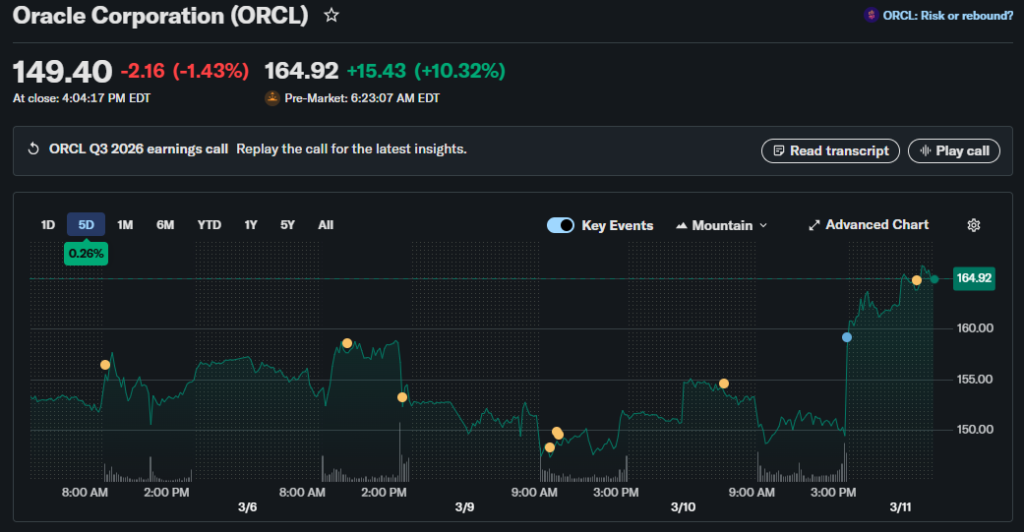Toggle the Key Events switch

tap(560, 225)
